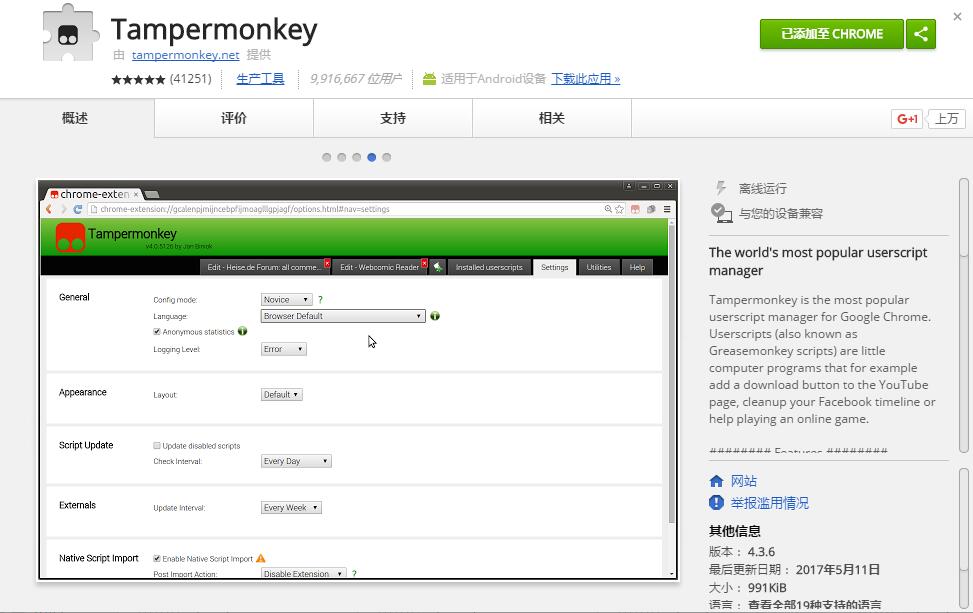Click the bookmark star in the preview address bar

(619, 209)
